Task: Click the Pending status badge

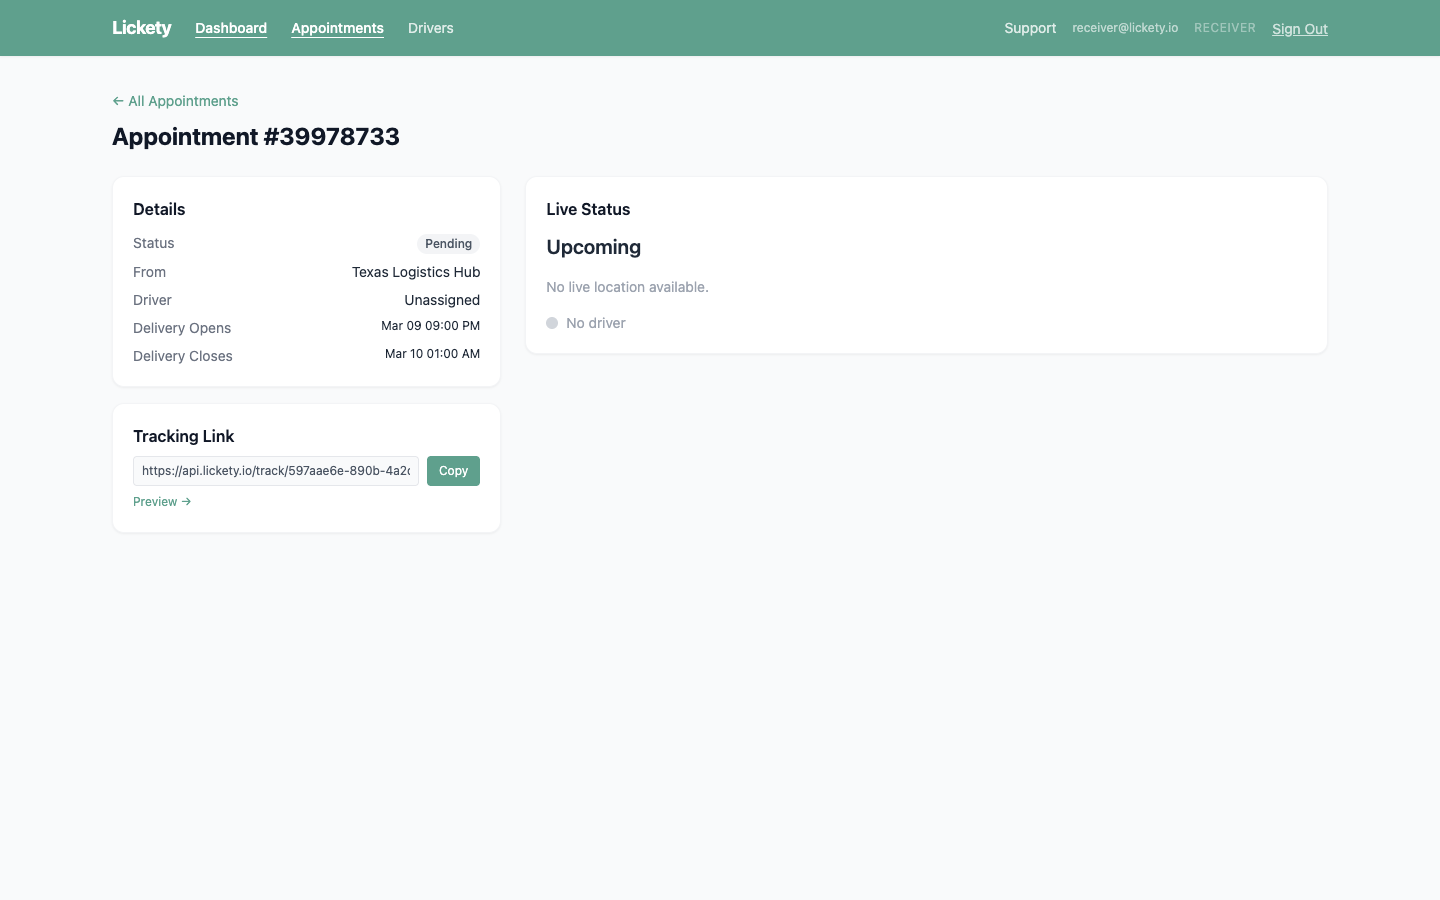Action: 448,244
